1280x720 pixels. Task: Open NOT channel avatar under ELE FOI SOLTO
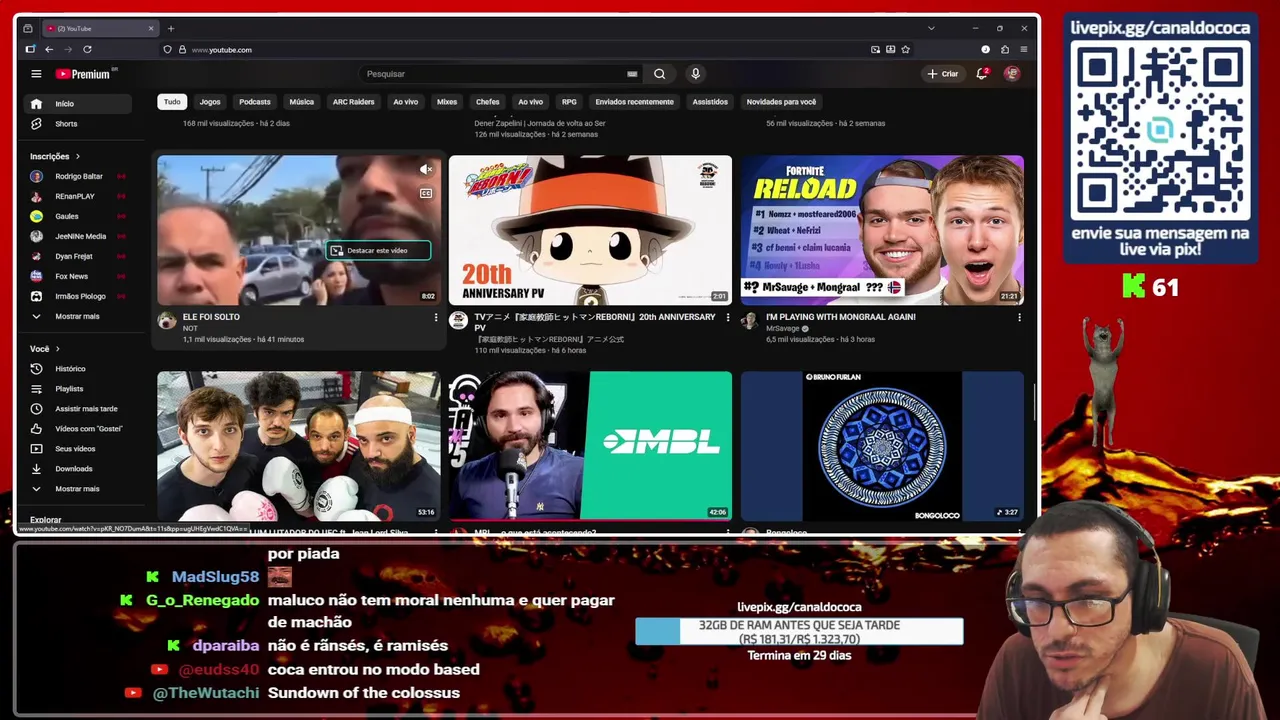pos(167,321)
